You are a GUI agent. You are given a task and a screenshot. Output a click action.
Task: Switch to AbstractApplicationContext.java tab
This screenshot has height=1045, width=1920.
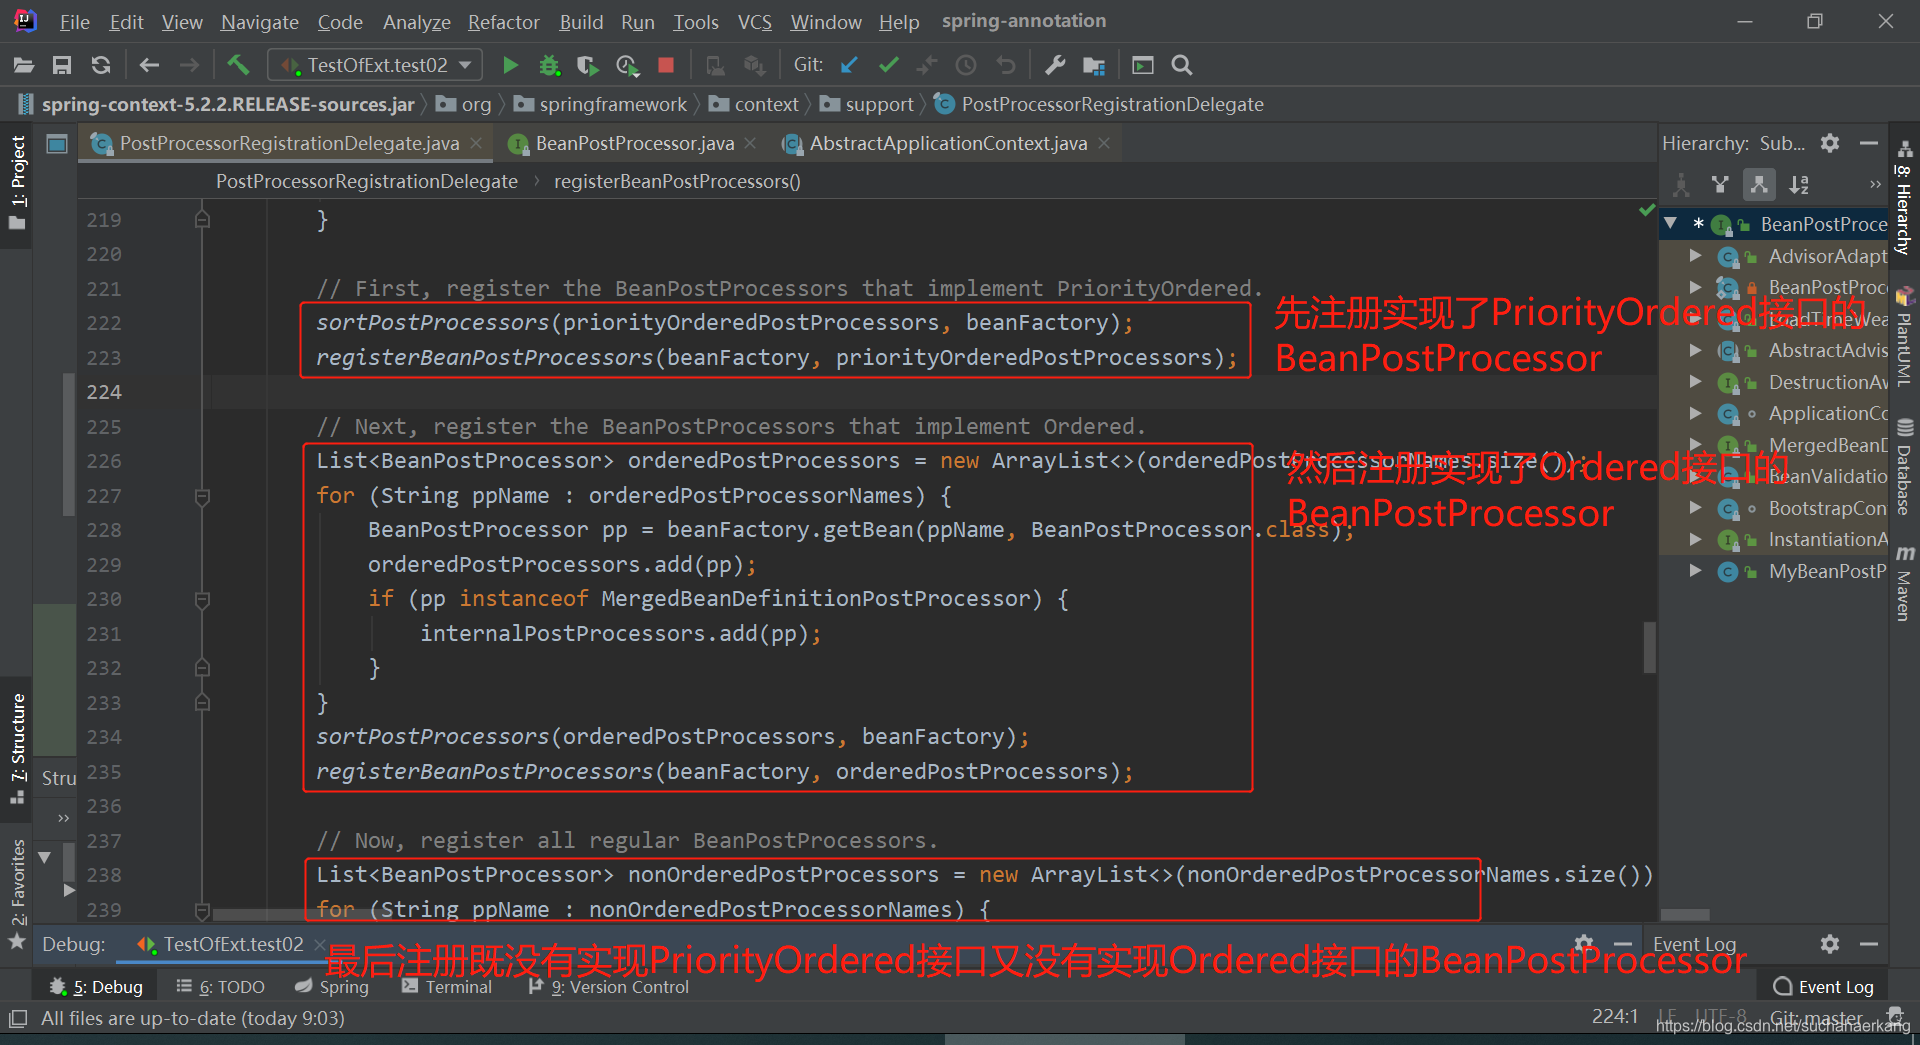948,143
